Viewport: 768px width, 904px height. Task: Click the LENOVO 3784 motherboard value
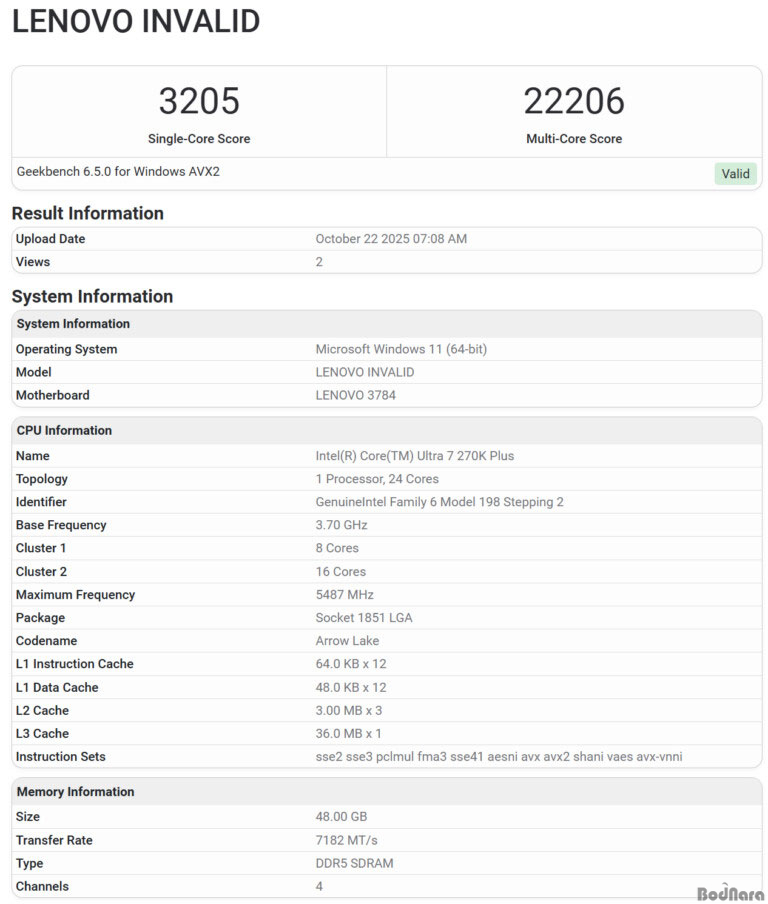[x=355, y=395]
